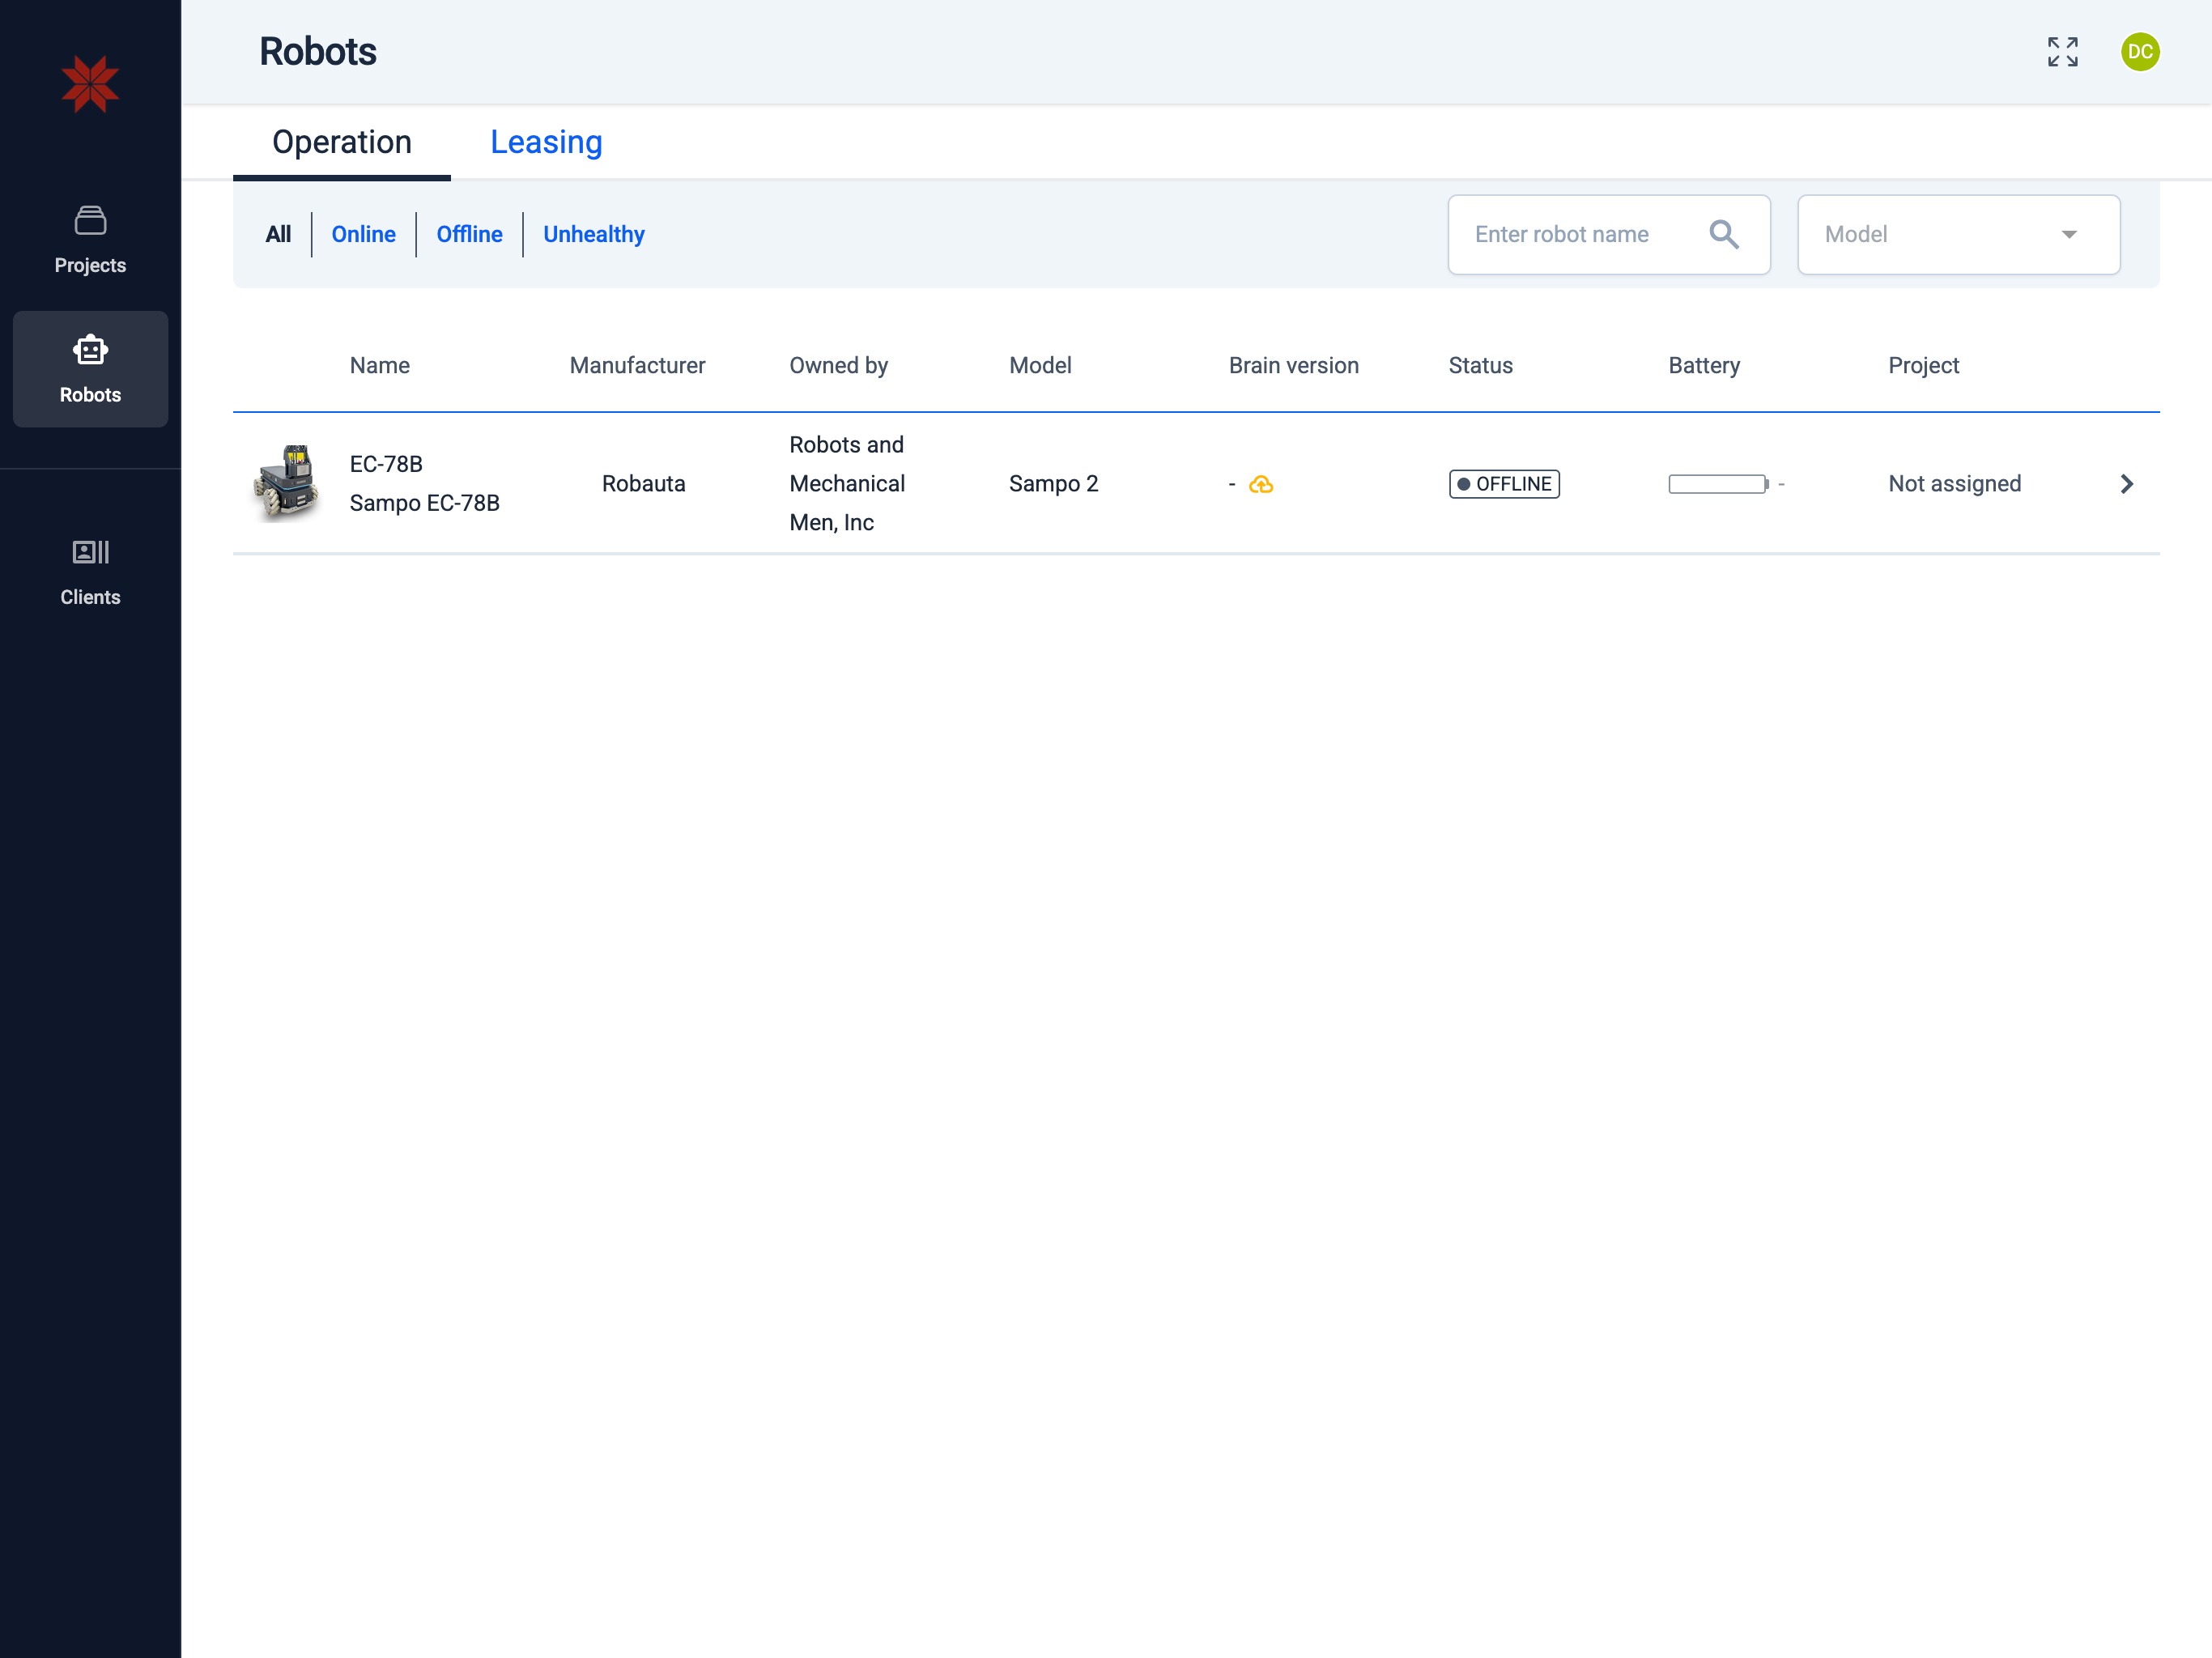Click the yellow cloud update icon
2212x1658 pixels.
[x=1261, y=485]
